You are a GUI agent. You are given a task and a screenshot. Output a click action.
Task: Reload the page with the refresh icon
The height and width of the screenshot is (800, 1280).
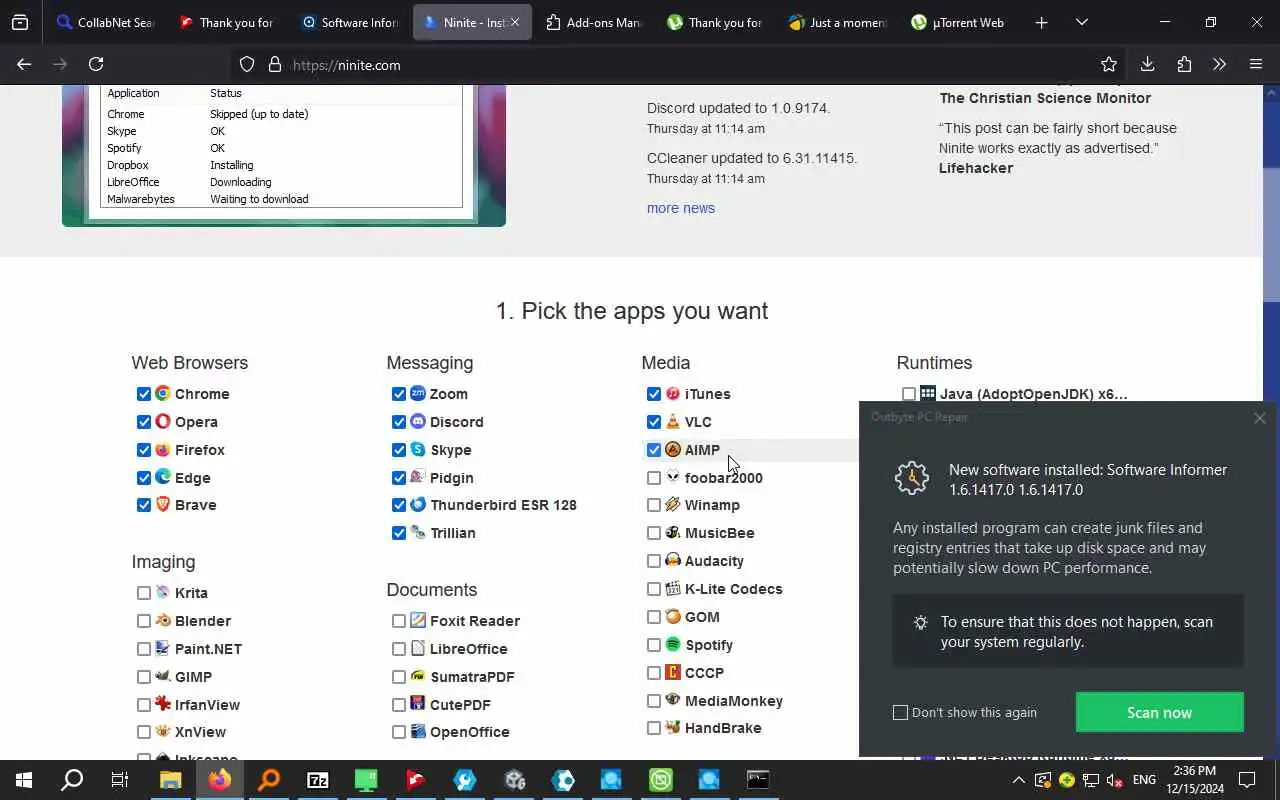point(96,64)
